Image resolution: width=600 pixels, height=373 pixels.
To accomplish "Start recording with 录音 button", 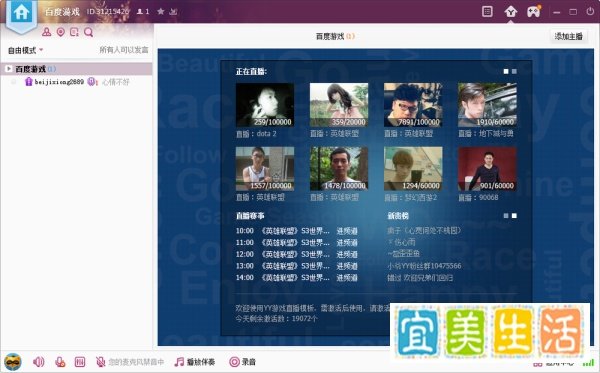I will point(243,362).
